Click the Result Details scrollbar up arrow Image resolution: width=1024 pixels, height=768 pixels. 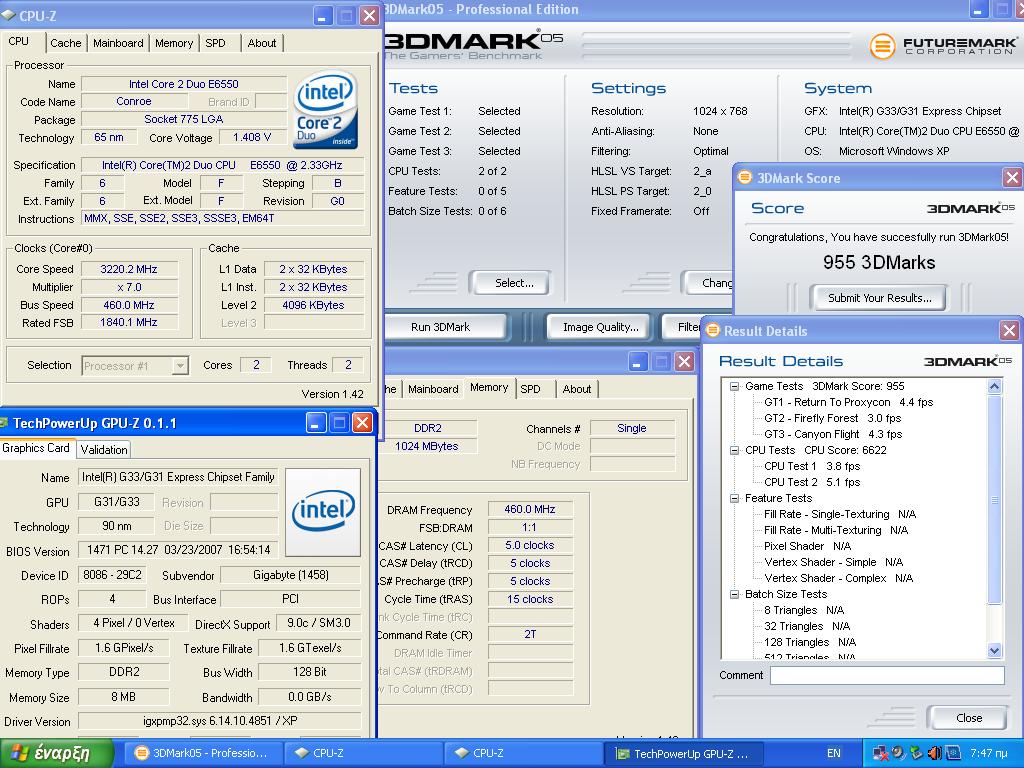point(994,386)
